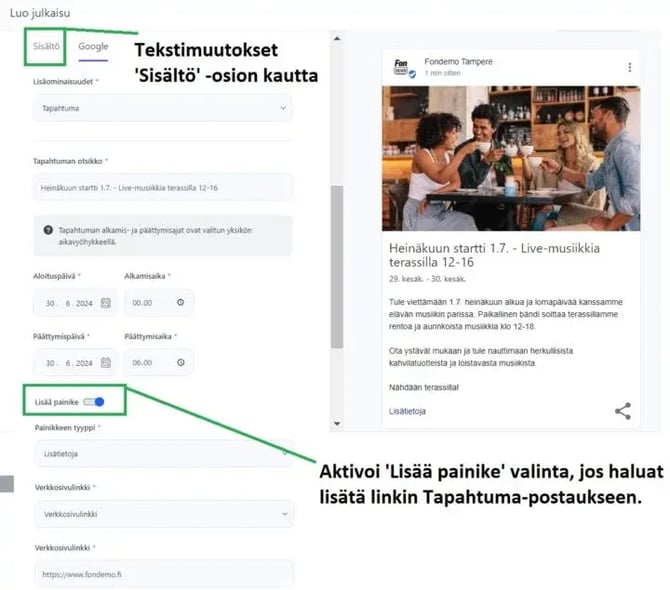670x590 pixels.
Task: Open the clock icon for Alkamisaika
Action: coord(181,302)
